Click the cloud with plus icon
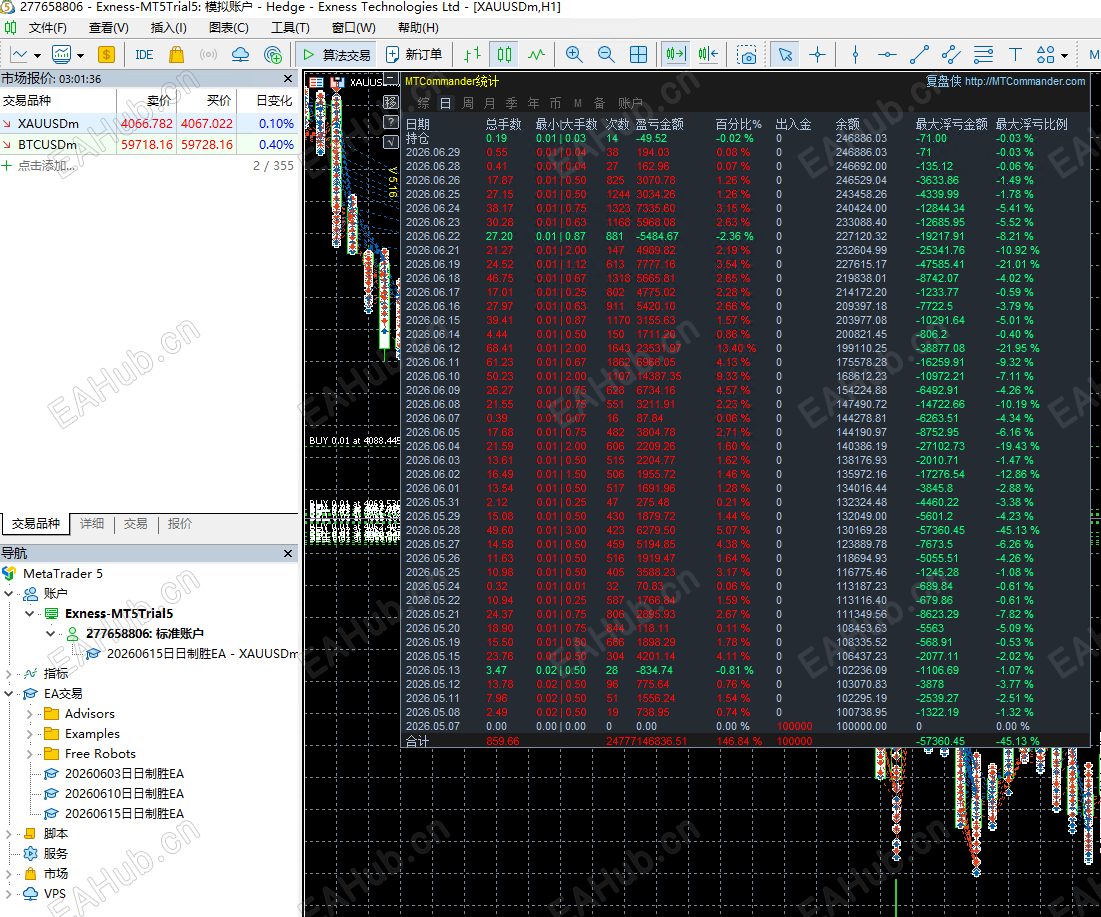This screenshot has width=1101, height=917. coord(273,55)
